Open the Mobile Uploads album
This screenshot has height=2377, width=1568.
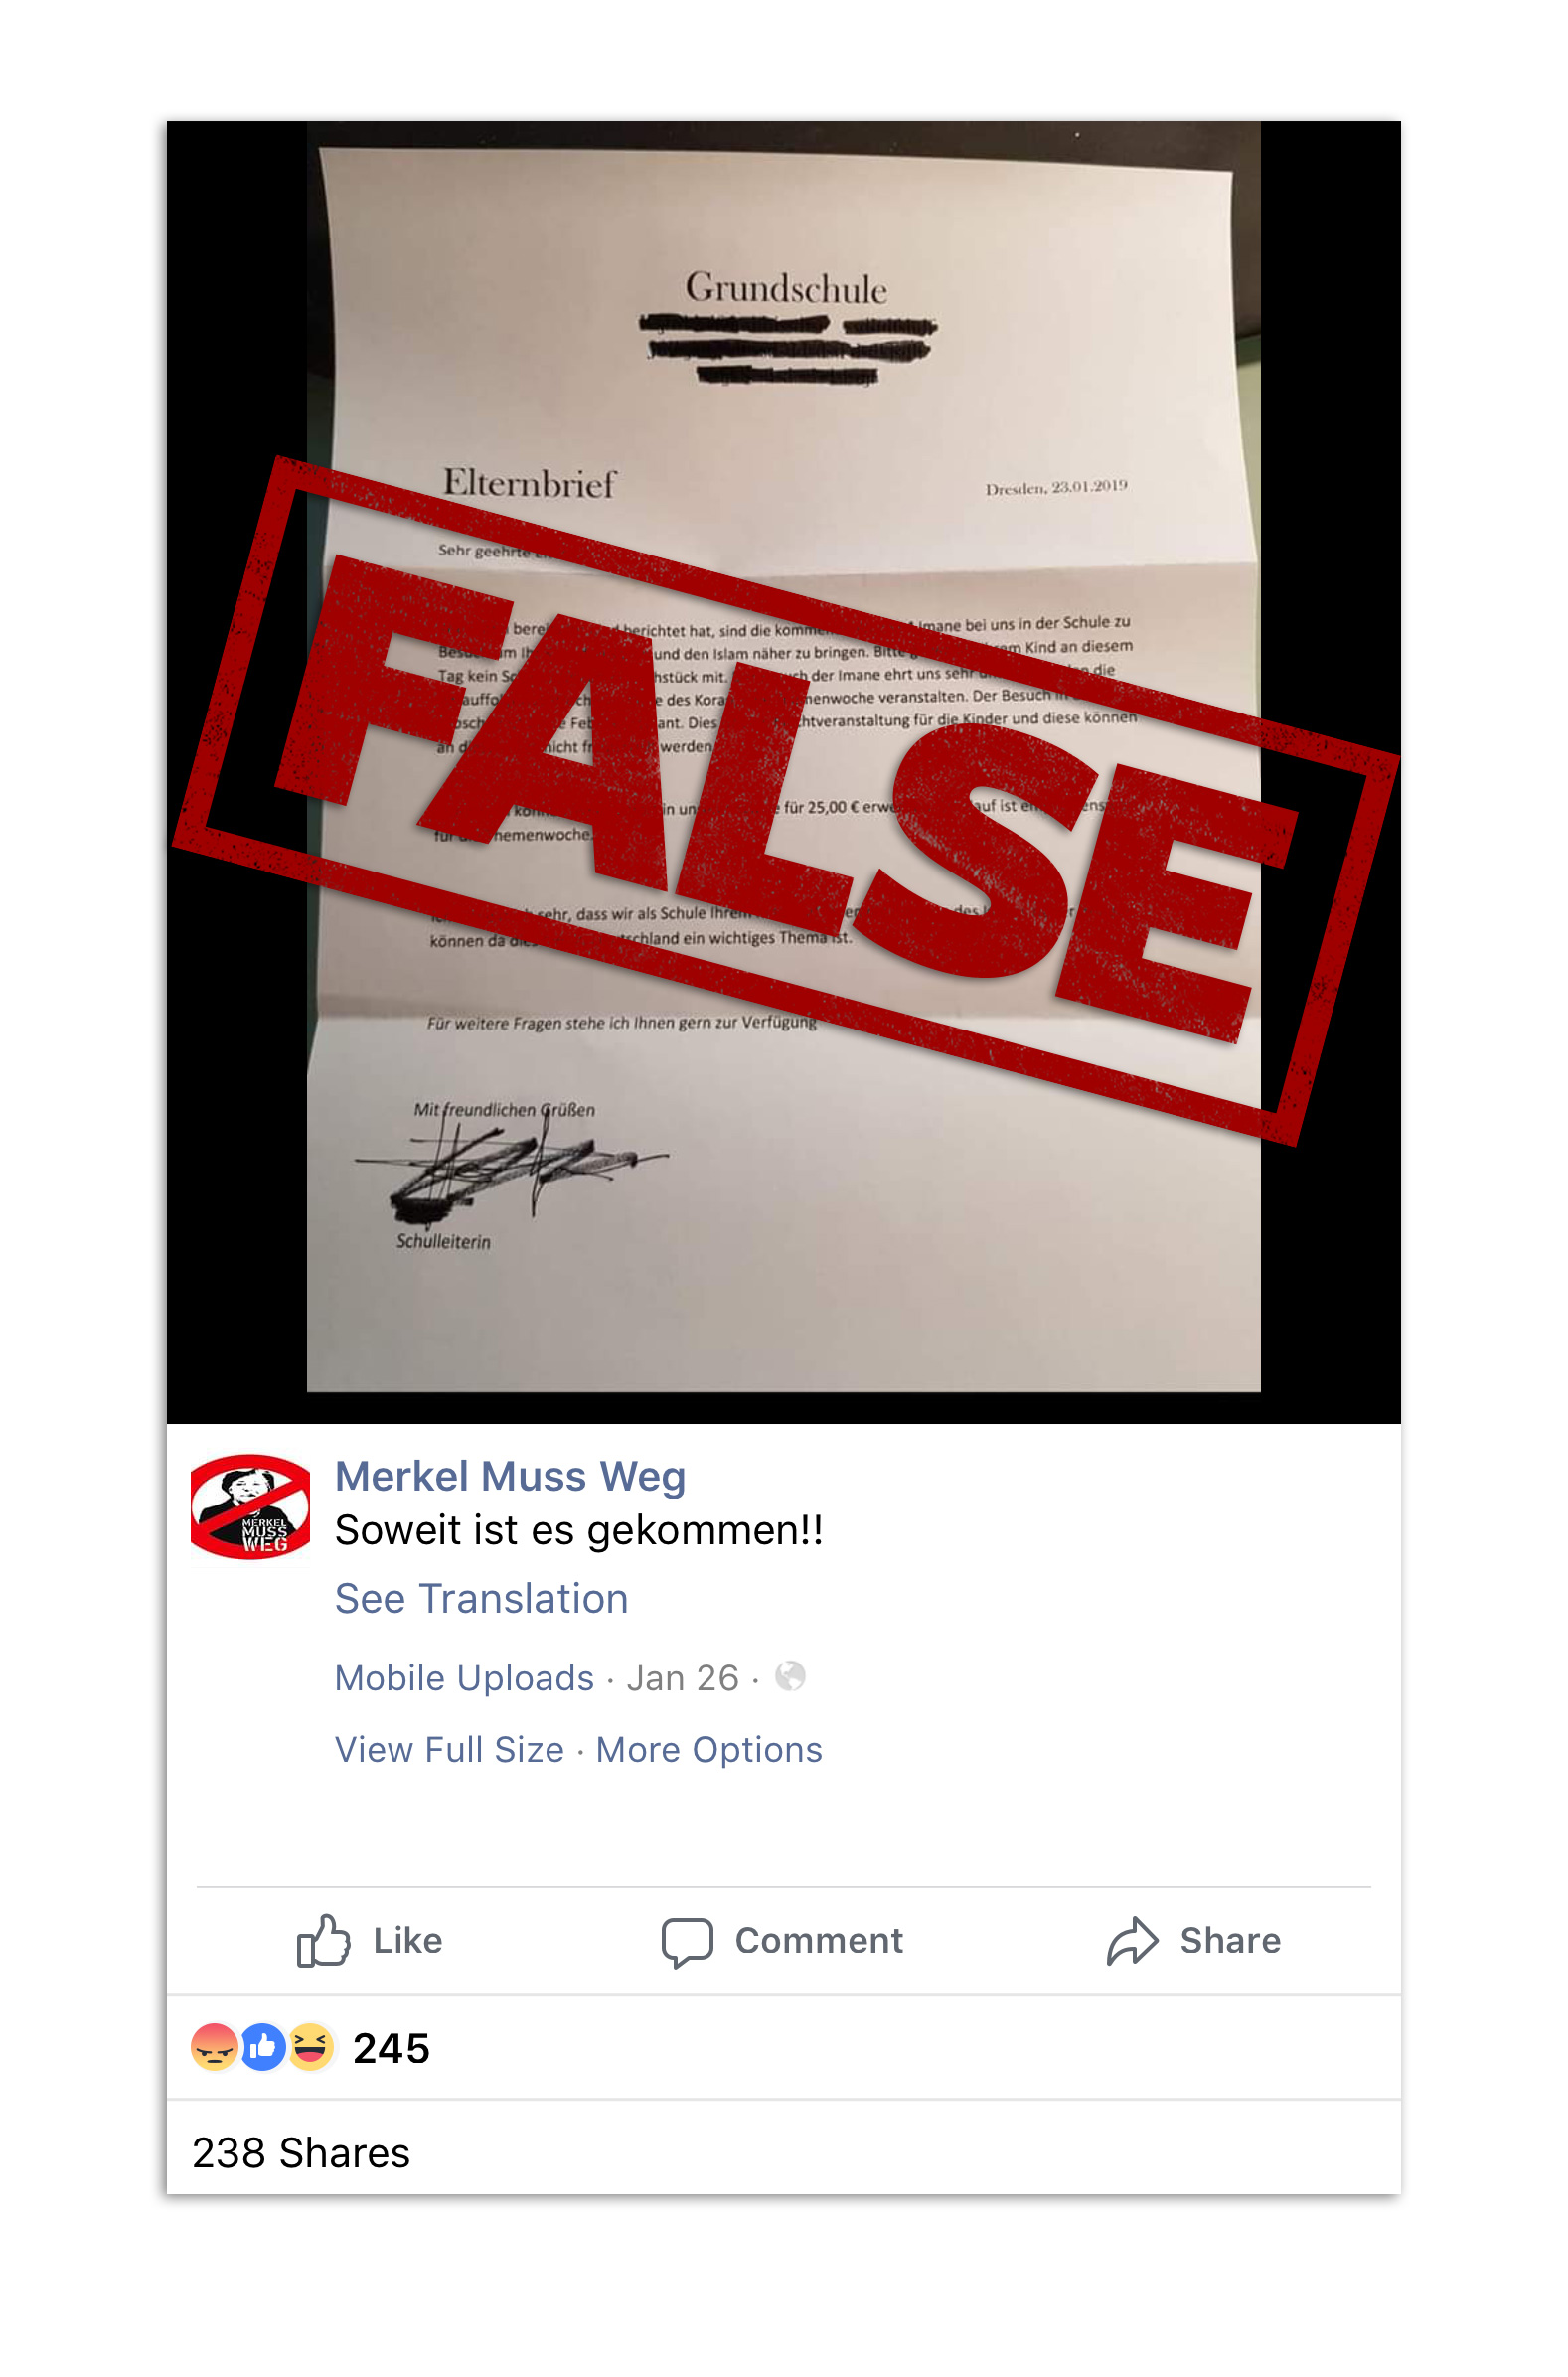(x=464, y=1677)
